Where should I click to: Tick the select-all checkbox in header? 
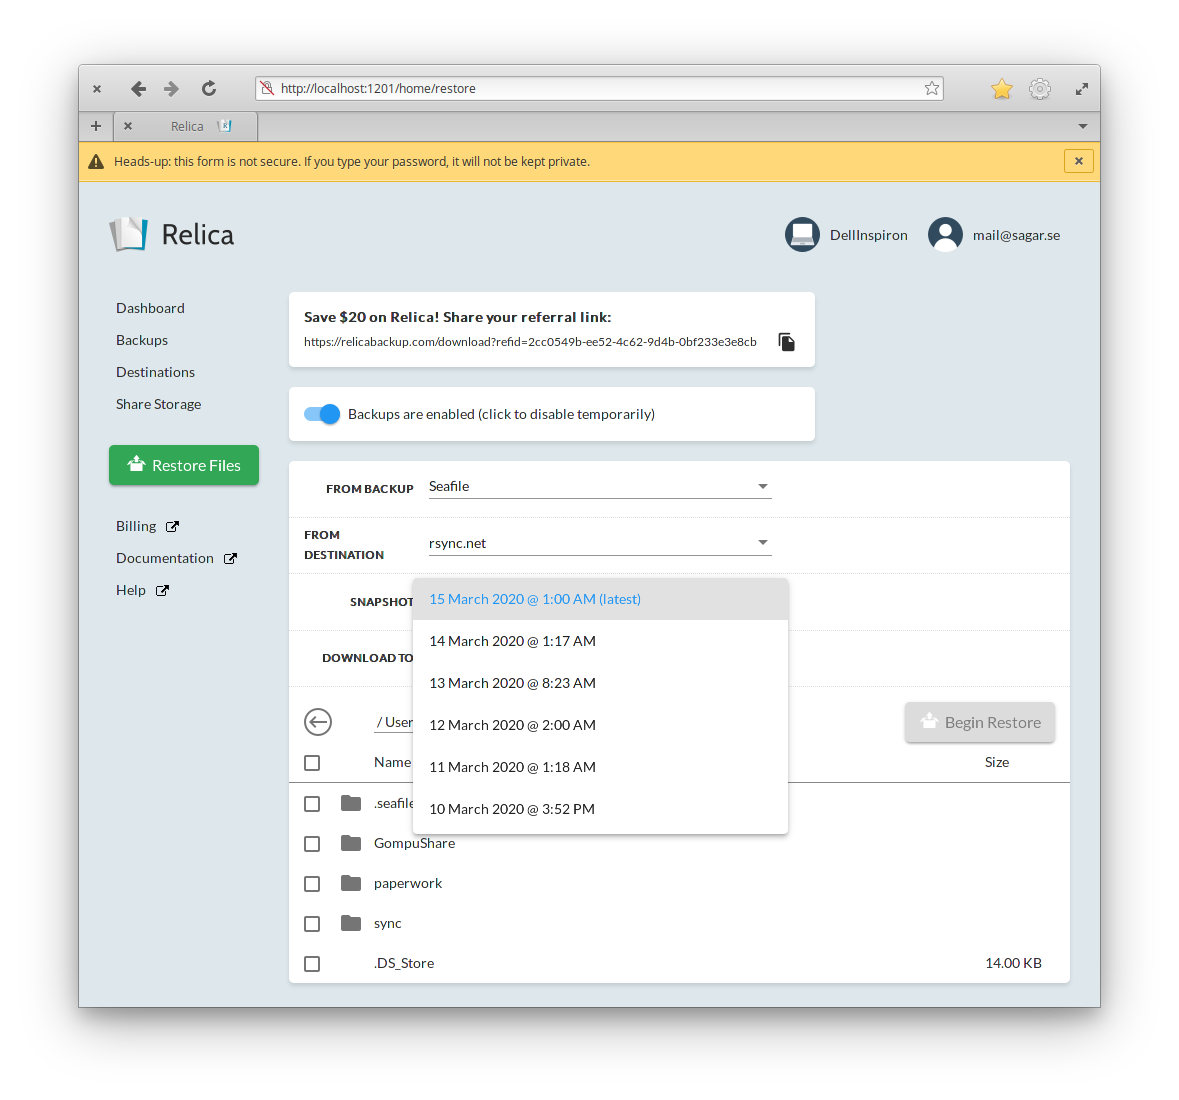pos(312,763)
